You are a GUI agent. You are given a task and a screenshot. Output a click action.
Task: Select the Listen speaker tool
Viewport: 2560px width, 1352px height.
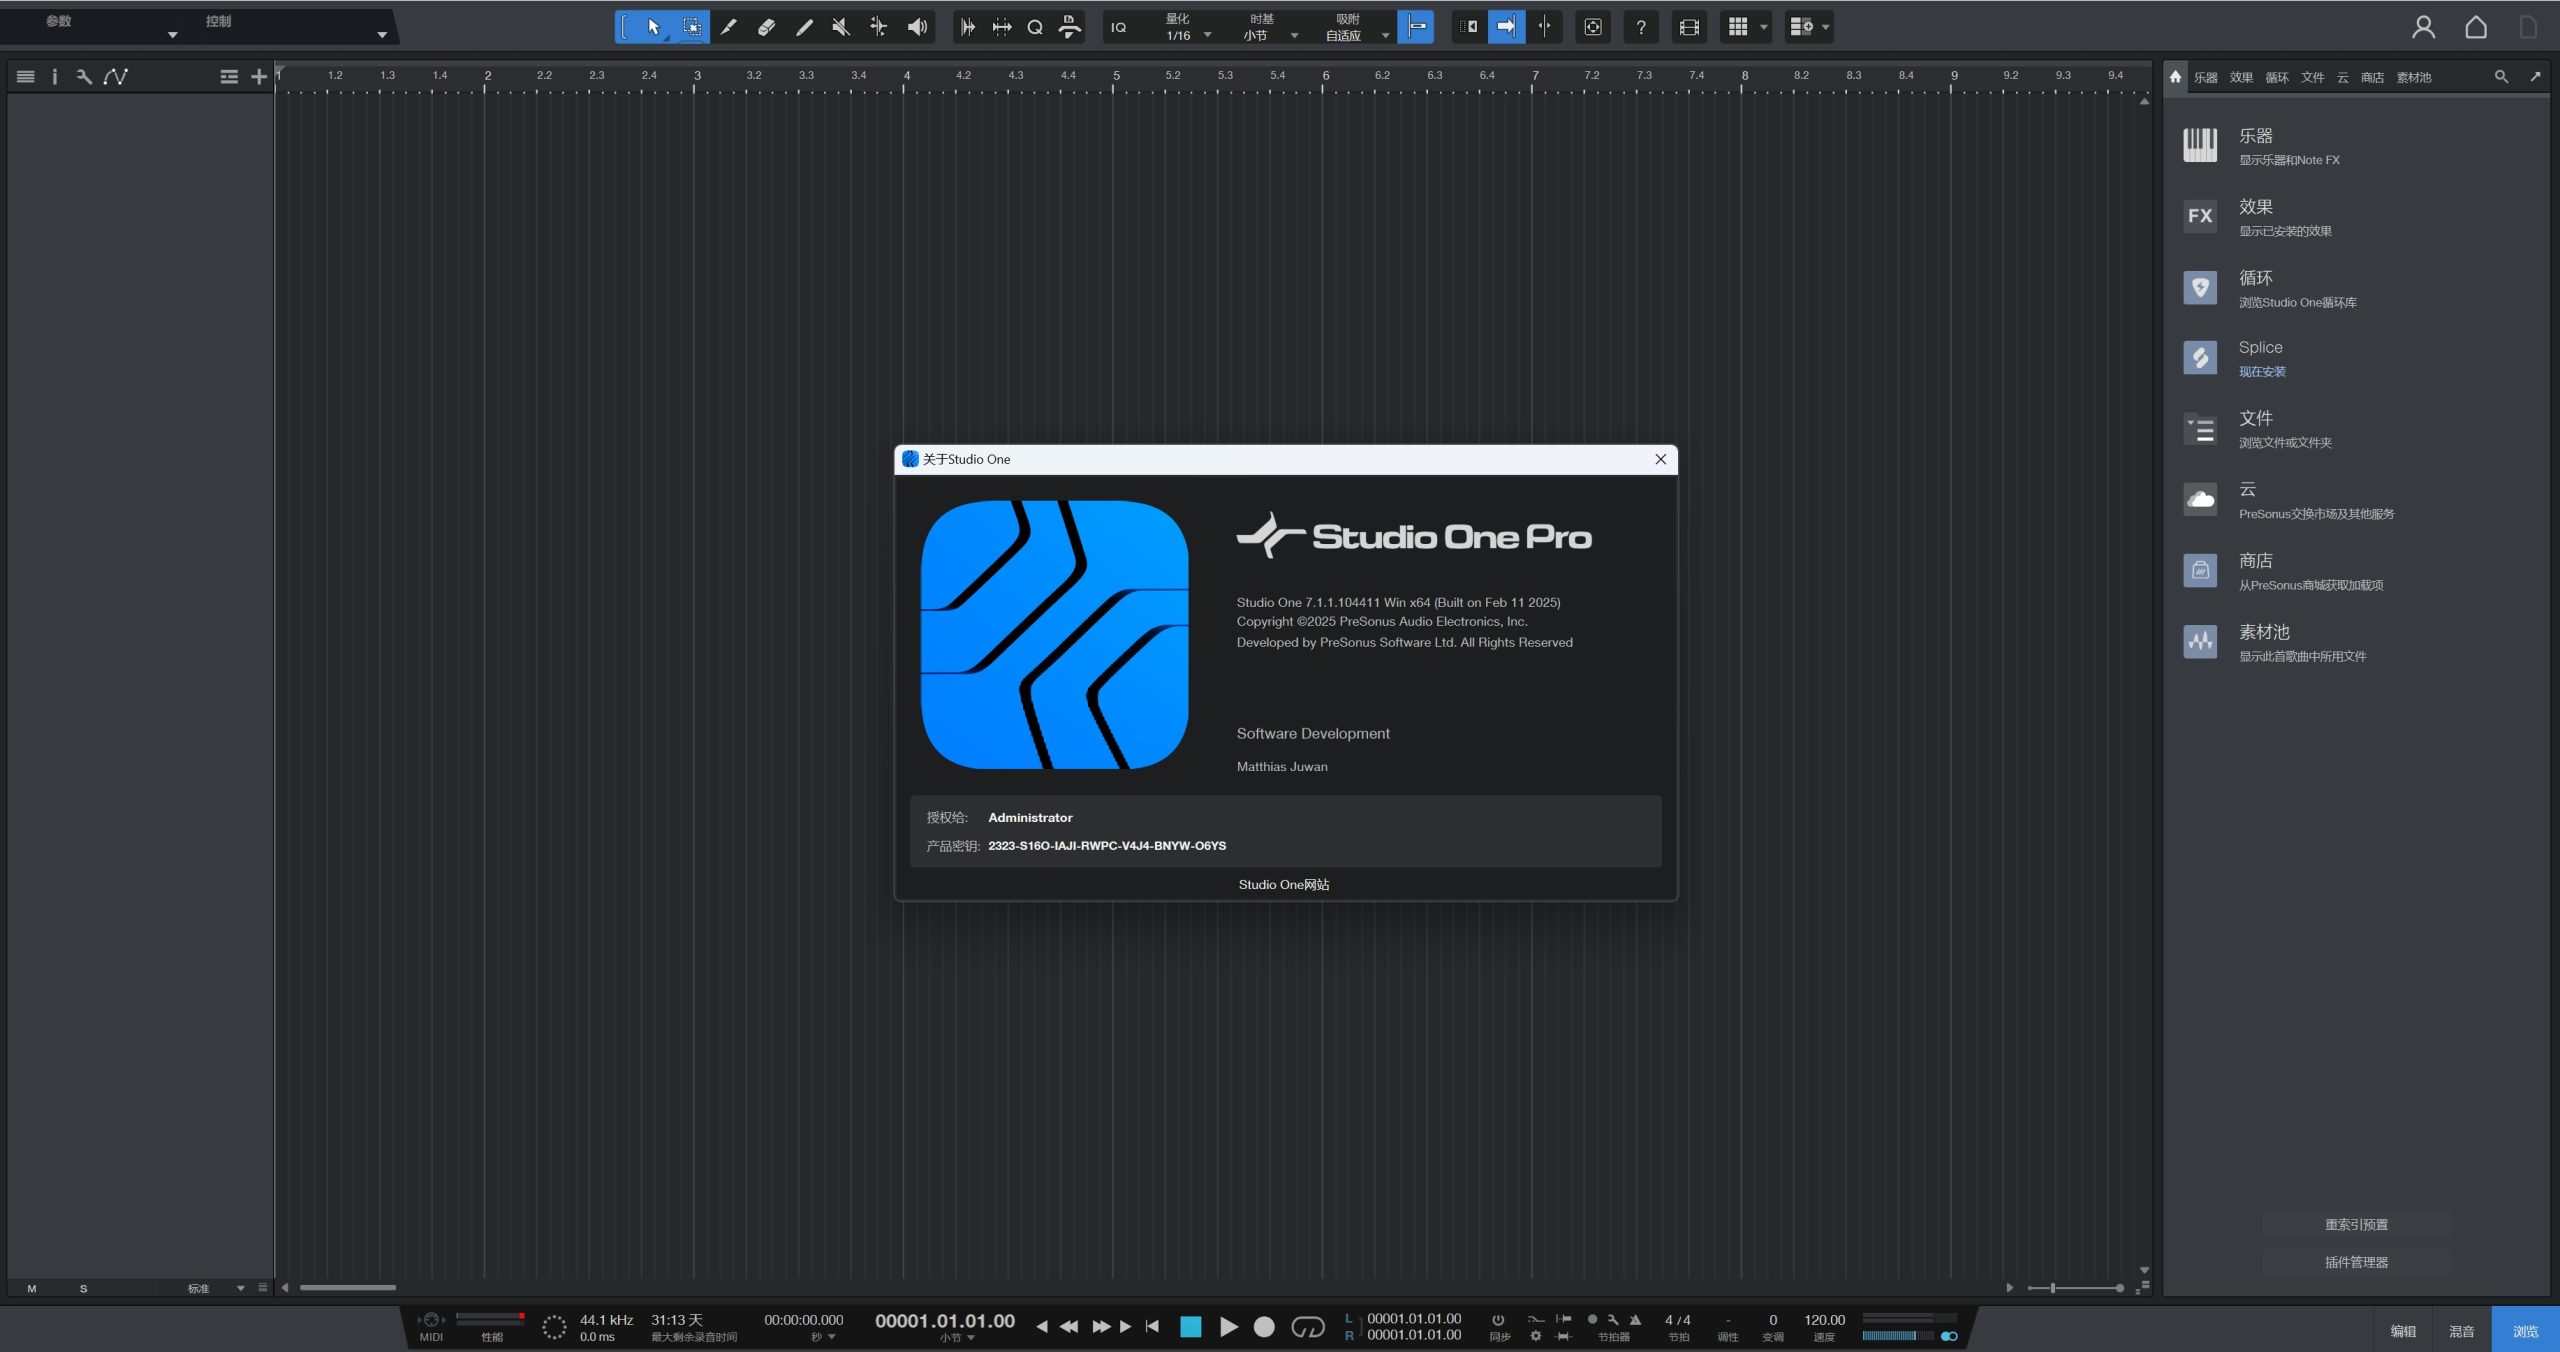(916, 27)
